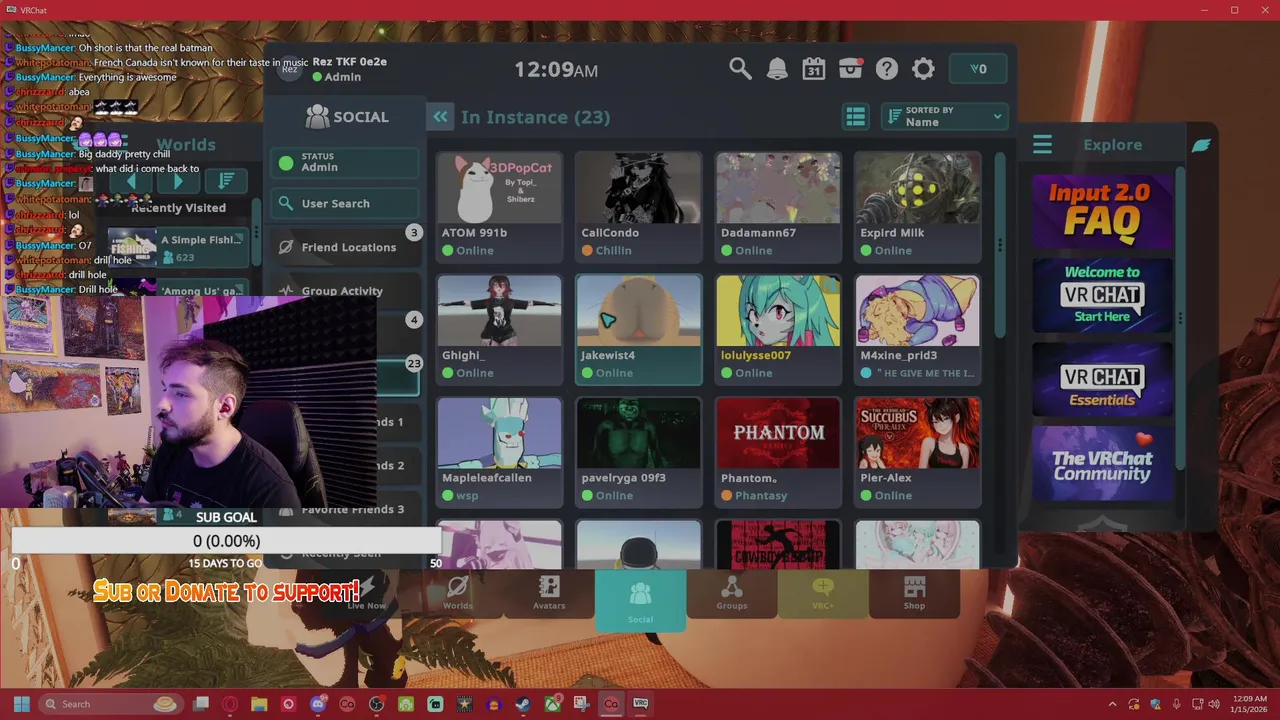1280x720 pixels.
Task: Select Favorite Friends 3 in sidebar
Action: pos(345,509)
